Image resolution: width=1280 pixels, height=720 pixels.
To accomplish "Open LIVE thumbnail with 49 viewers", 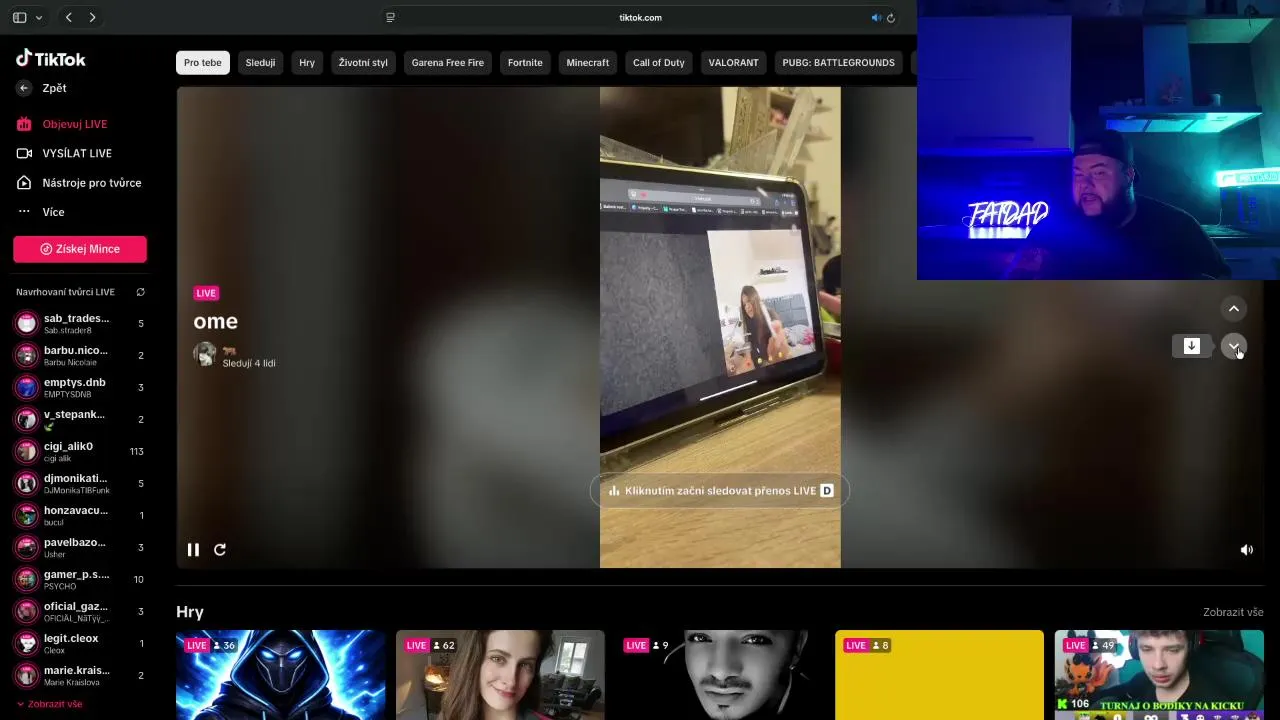I will pos(1159,675).
